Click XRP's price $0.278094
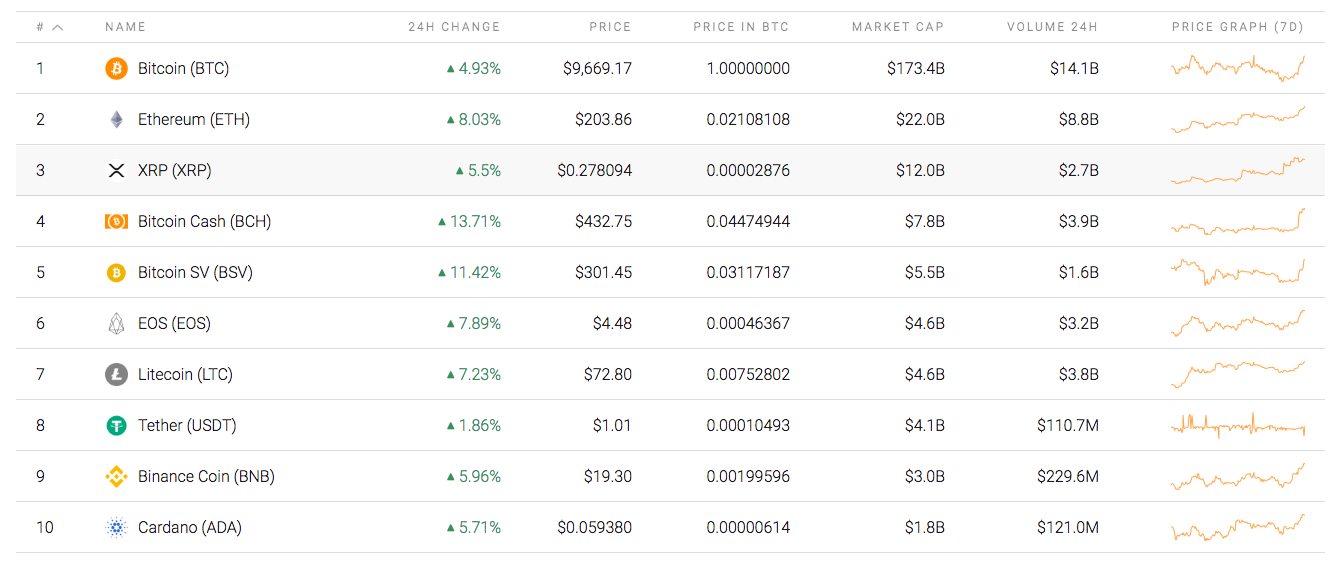The height and width of the screenshot is (564, 1339). point(594,170)
